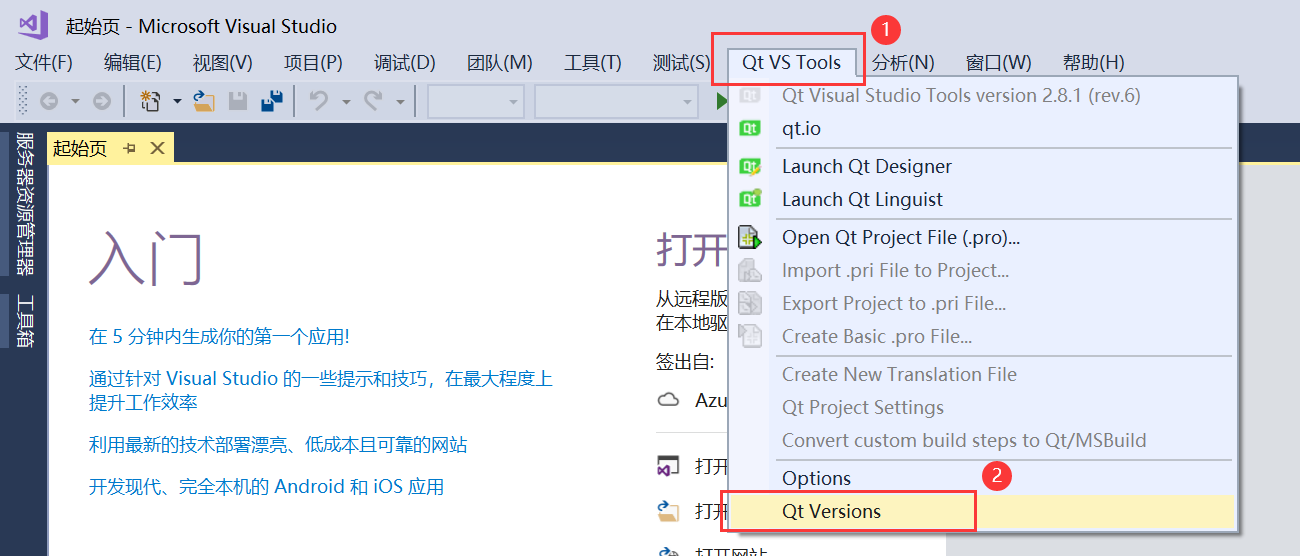Close the Qt VS Tools menu header
The image size is (1300, 556).
(x=791, y=63)
